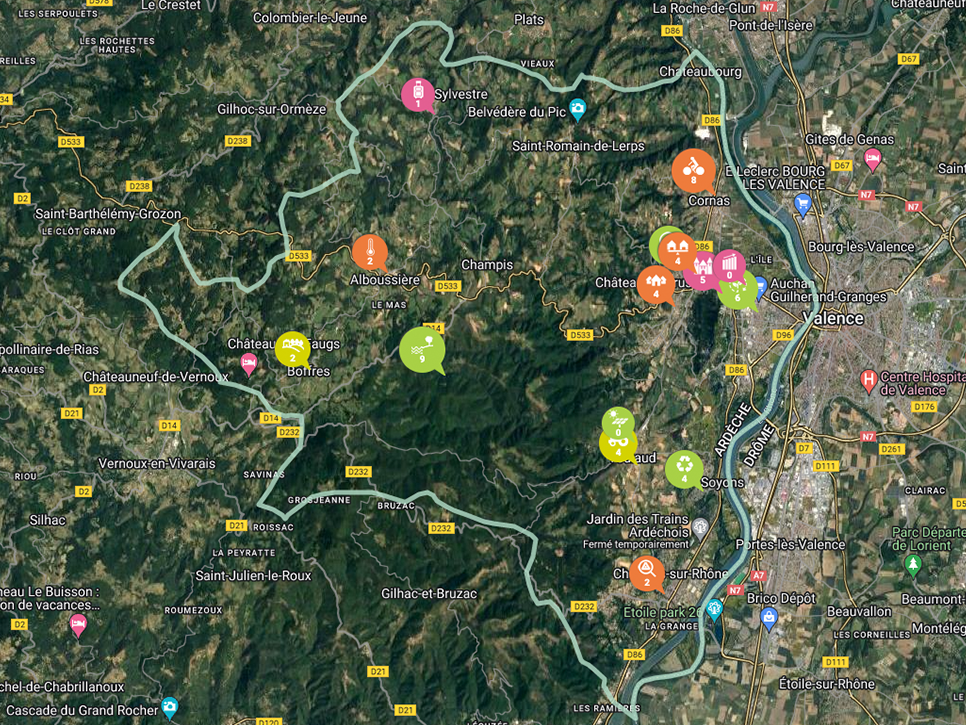Select the Centre Hospitalier de Valence pin
Screen dimensions: 966x725
point(868,381)
